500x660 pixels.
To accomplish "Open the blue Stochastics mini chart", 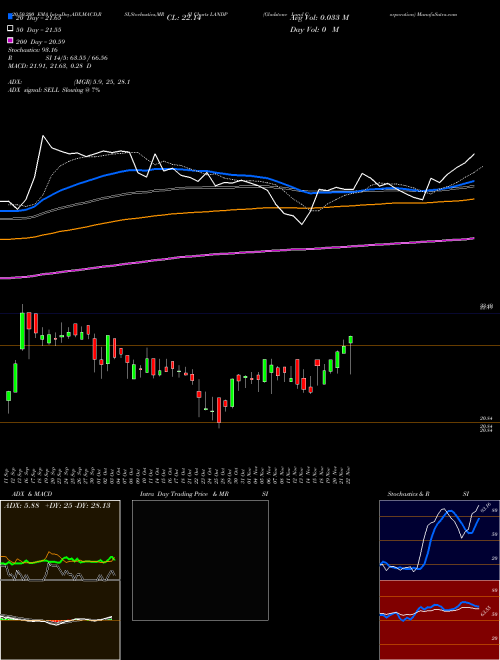I will pos(439,540).
